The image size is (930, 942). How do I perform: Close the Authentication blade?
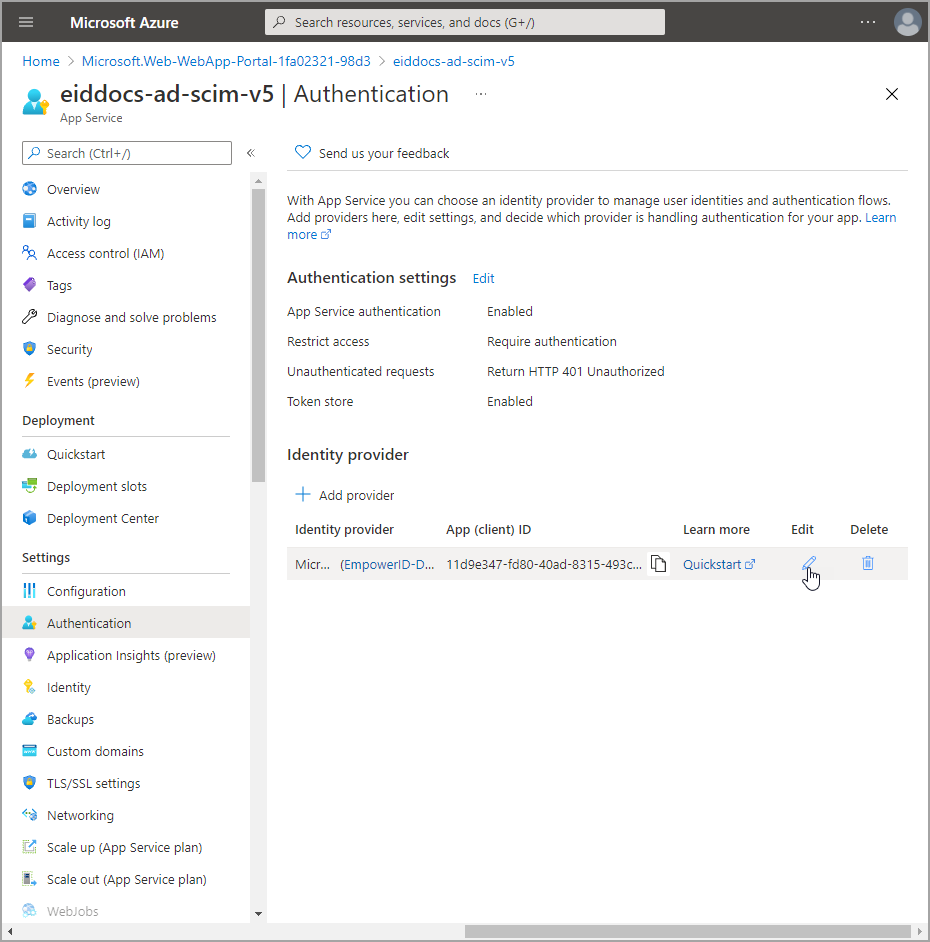click(x=892, y=95)
